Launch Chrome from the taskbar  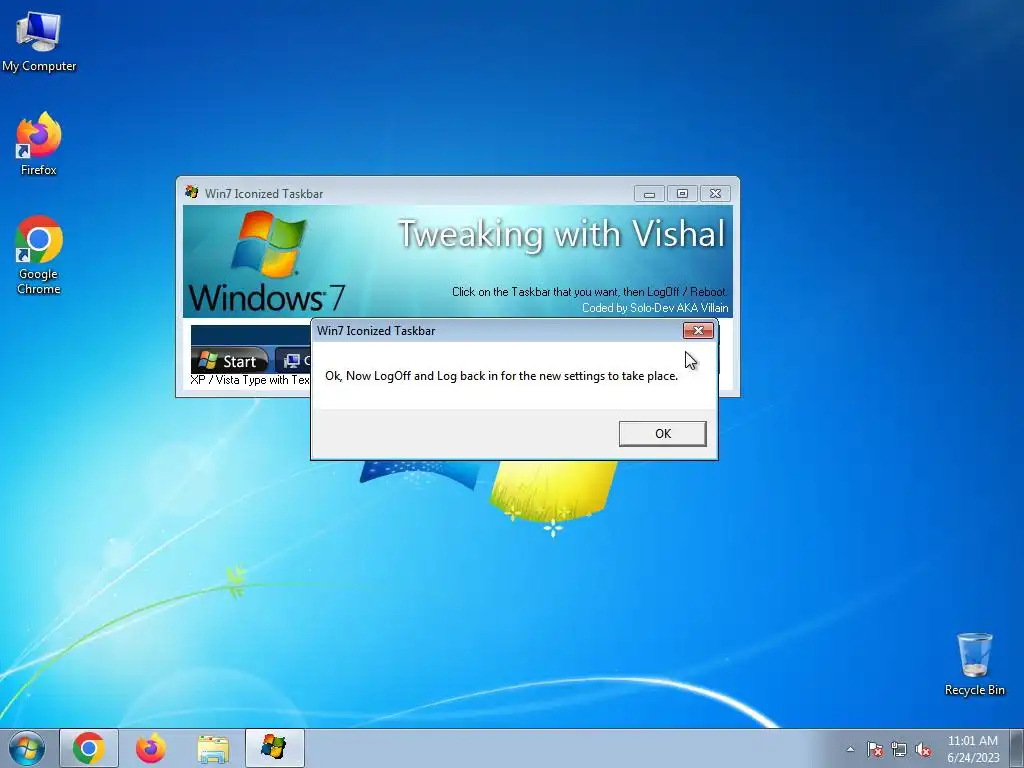coord(89,748)
